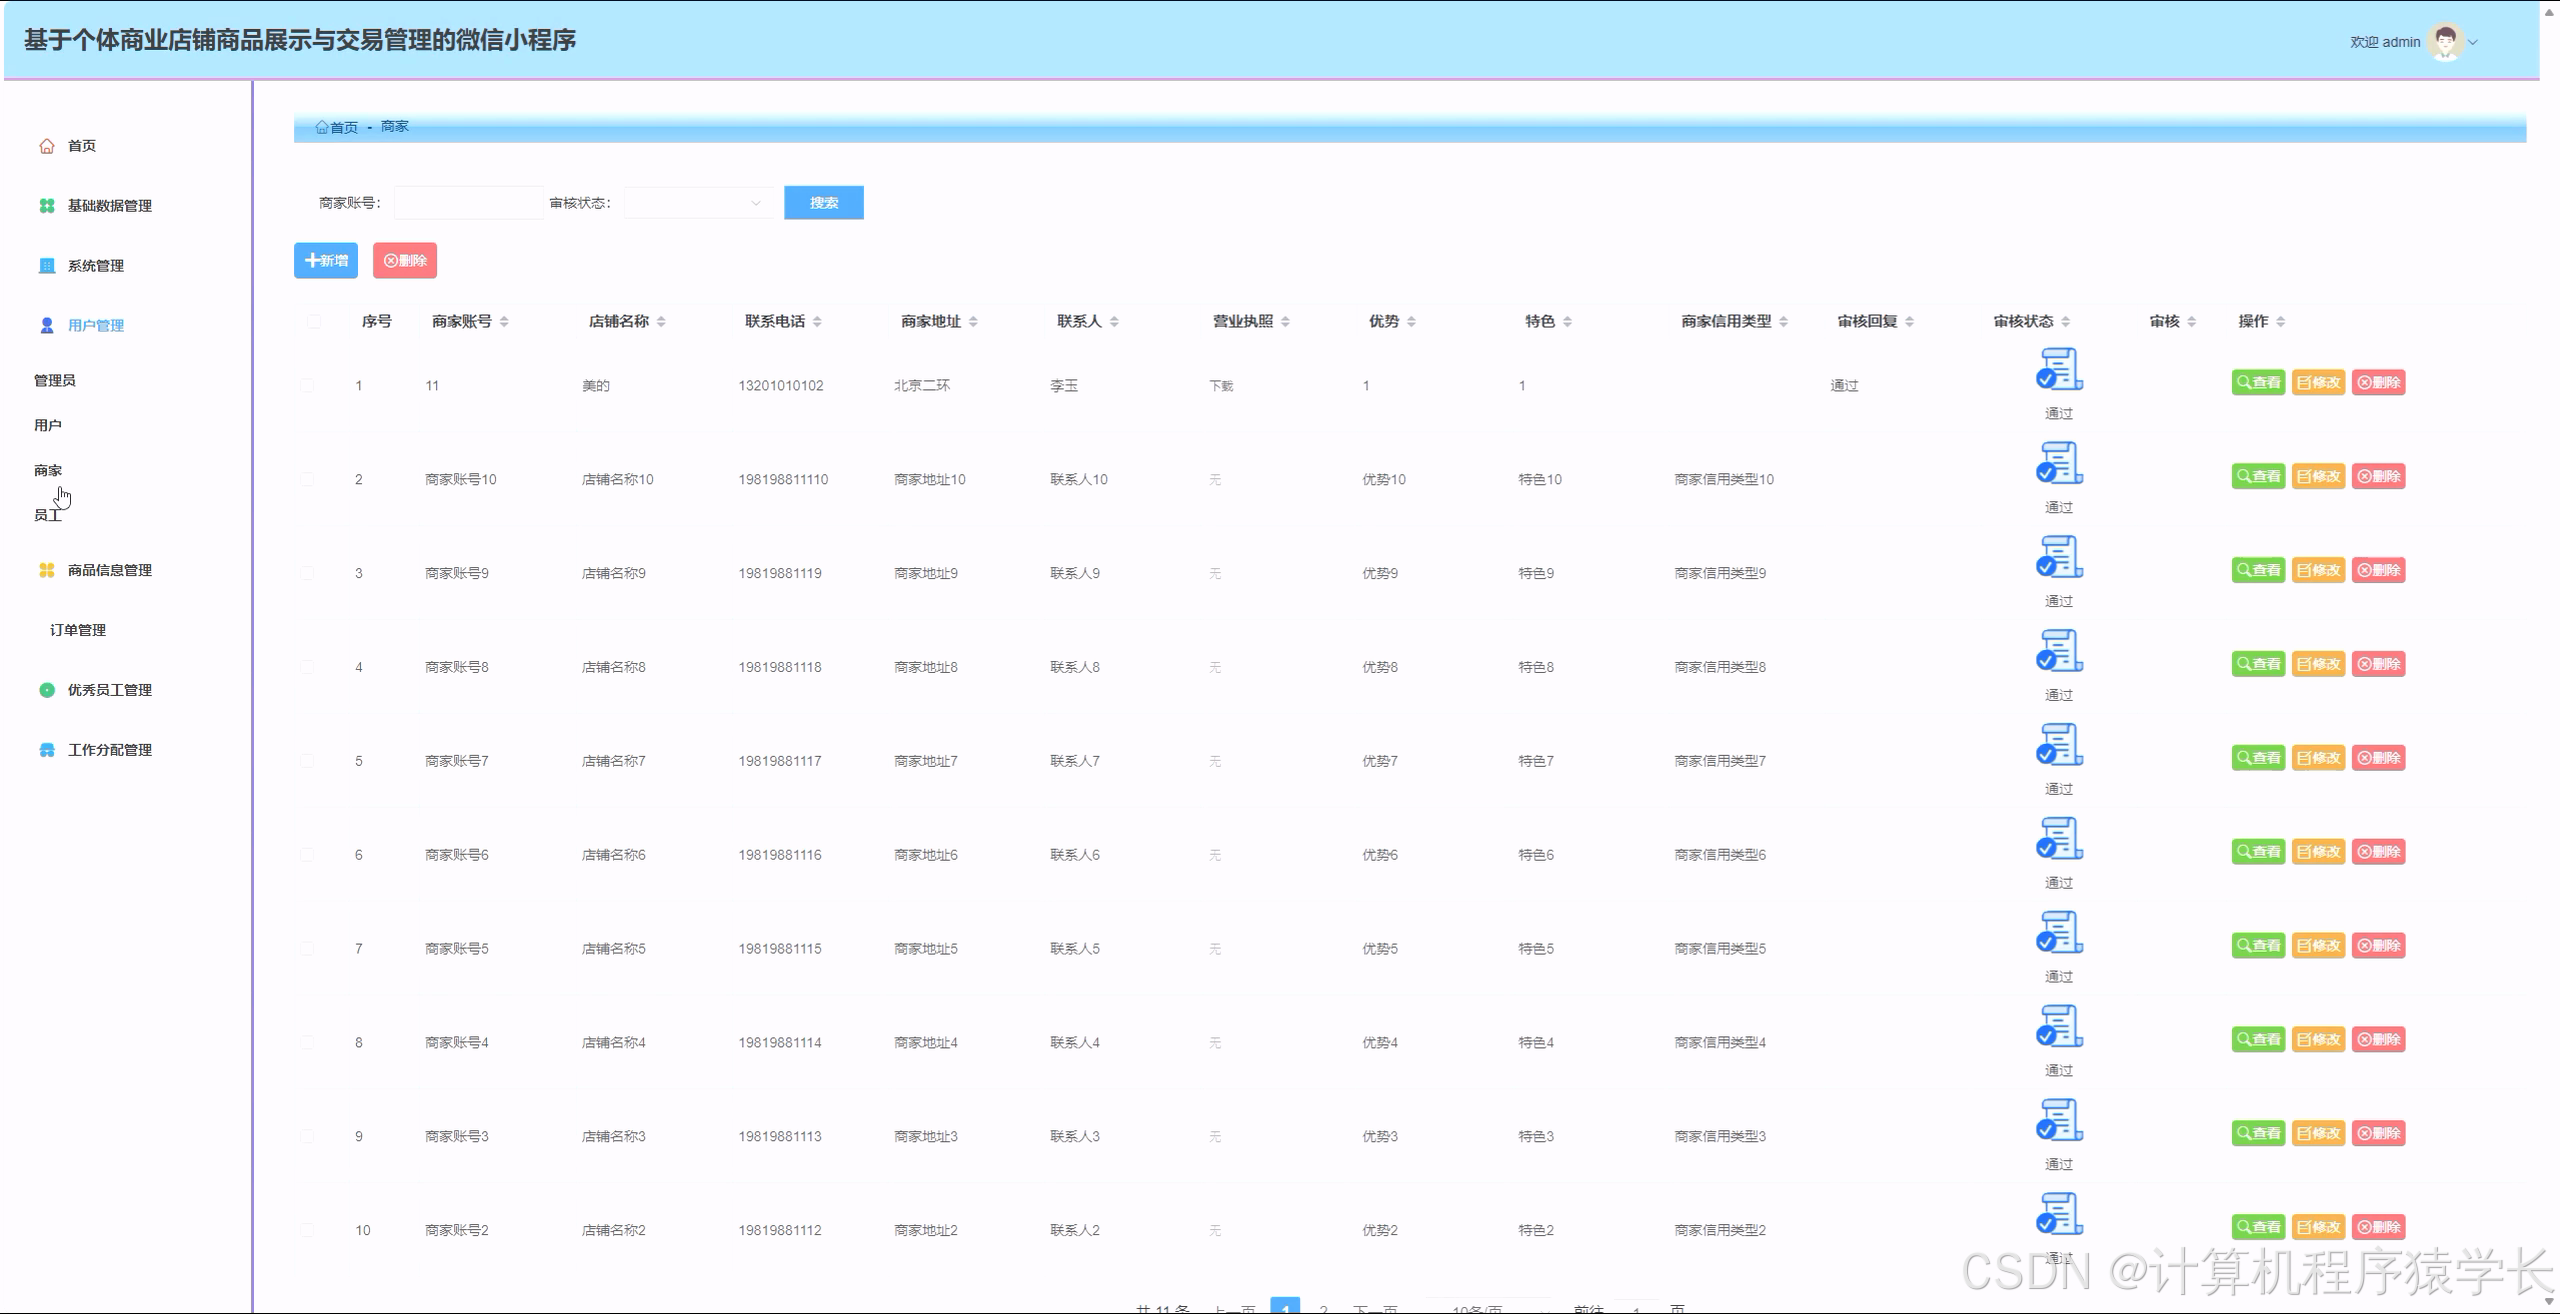Click 查看 for the 美的 row
The width and height of the screenshot is (2560, 1314).
(2258, 383)
